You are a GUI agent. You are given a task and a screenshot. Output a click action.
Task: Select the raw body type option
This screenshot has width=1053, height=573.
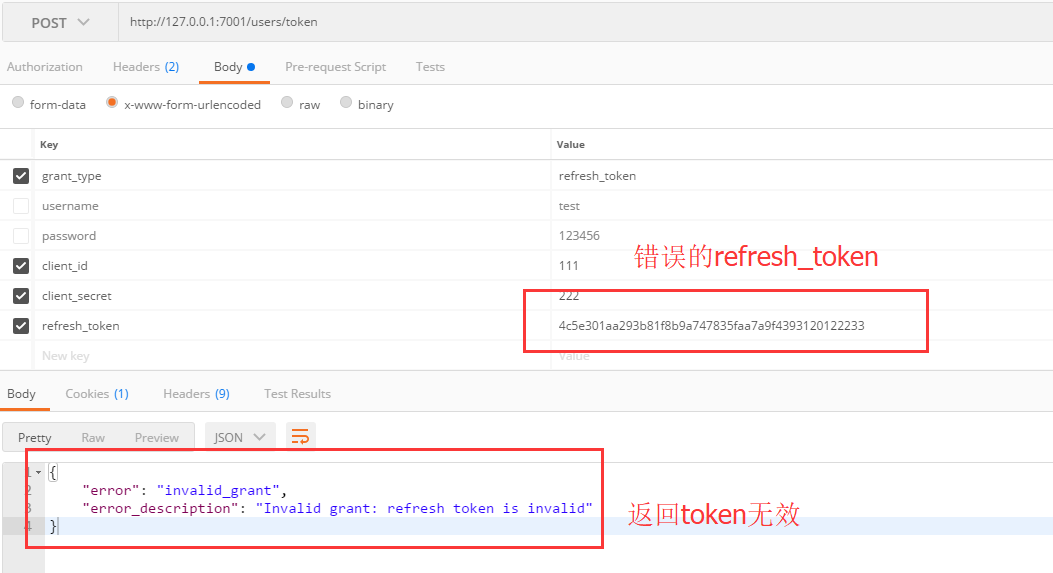click(287, 103)
